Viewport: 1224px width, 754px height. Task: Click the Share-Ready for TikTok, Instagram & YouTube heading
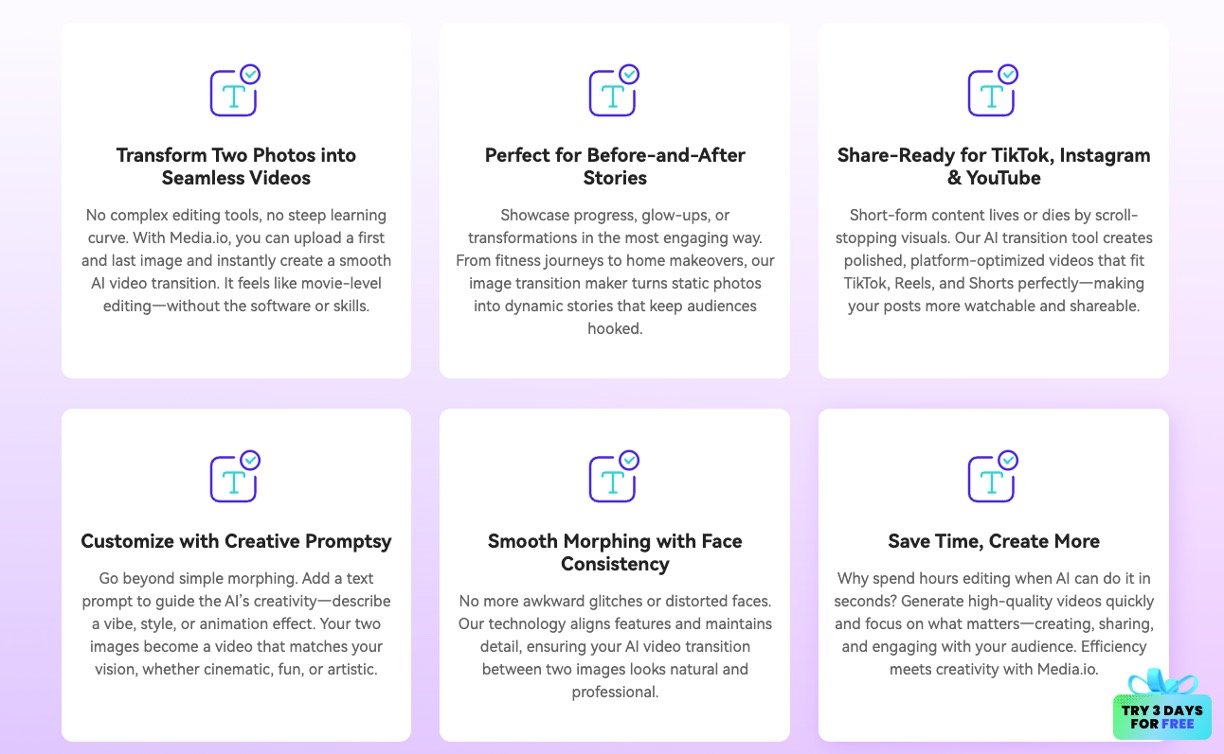993,166
